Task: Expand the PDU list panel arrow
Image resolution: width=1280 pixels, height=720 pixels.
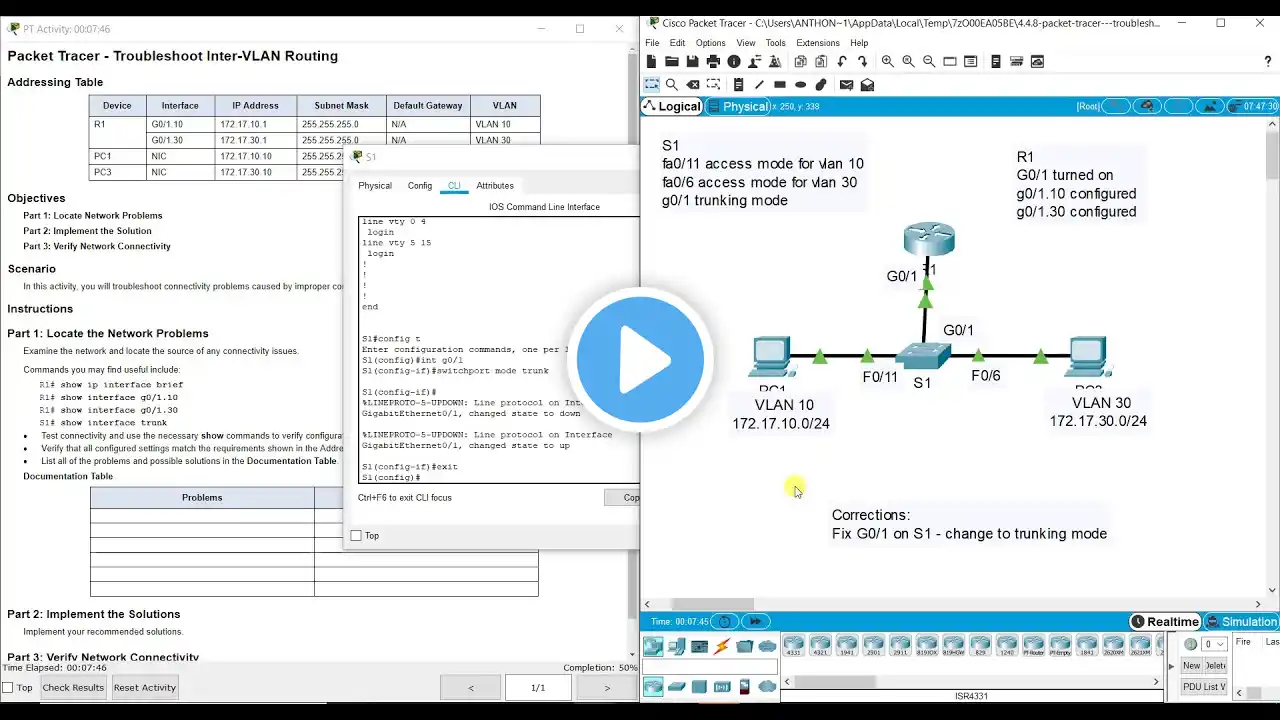Action: (x=1172, y=665)
